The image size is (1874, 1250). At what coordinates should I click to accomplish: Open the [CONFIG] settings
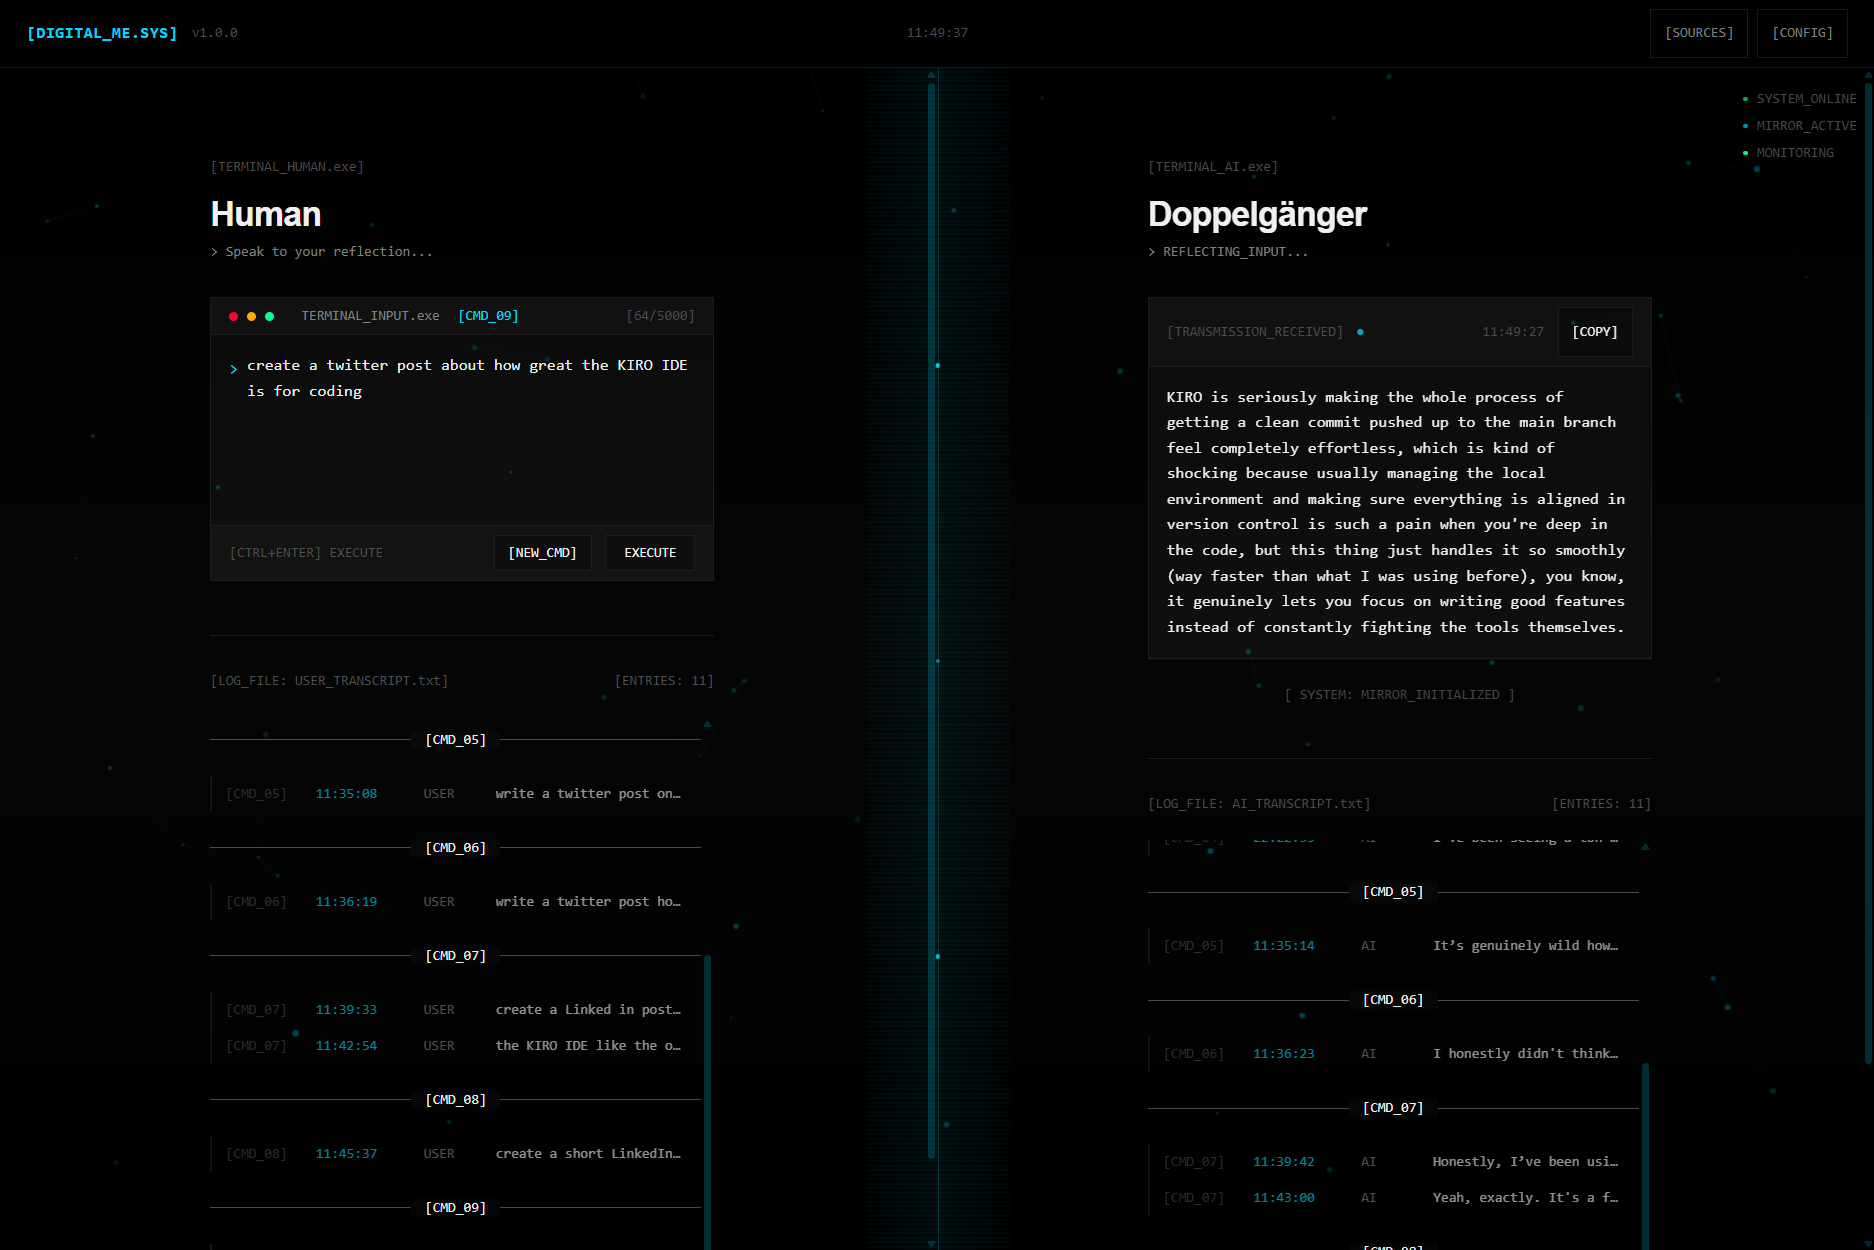click(1802, 33)
